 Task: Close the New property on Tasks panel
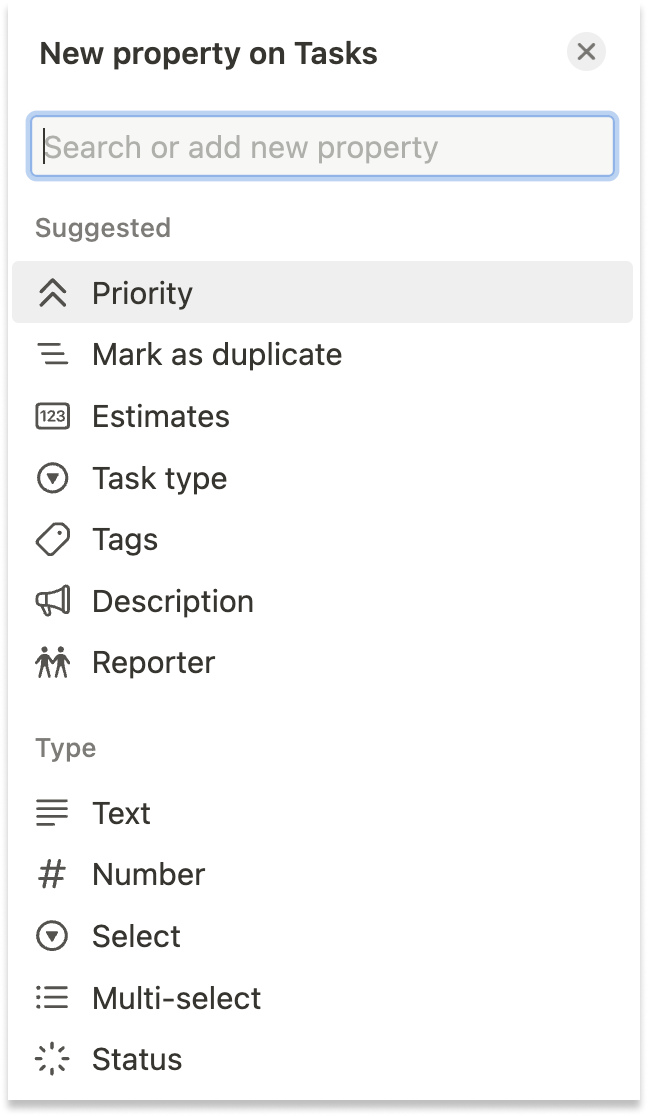pyautogui.click(x=586, y=52)
